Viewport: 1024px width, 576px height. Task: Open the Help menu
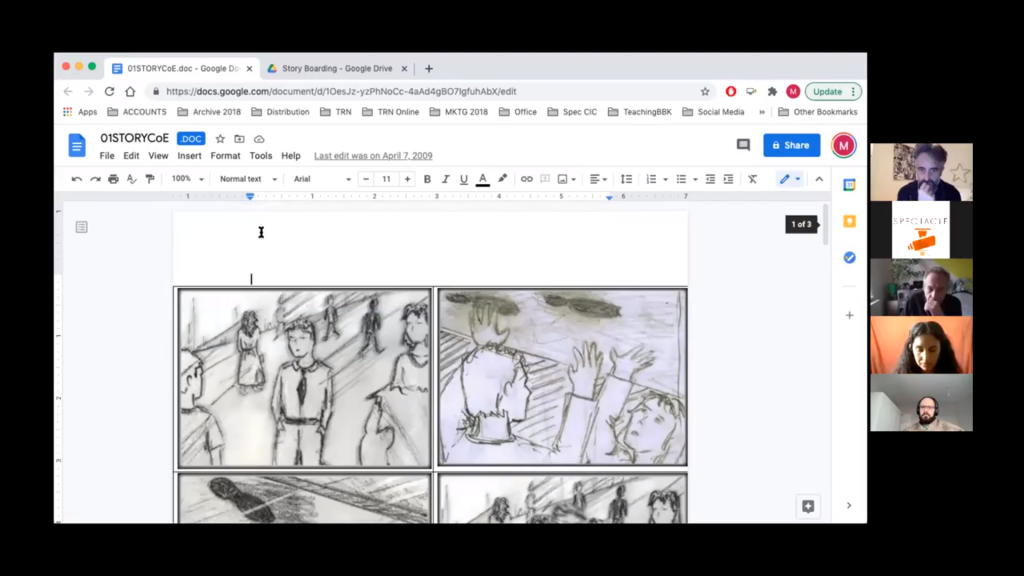click(x=291, y=156)
